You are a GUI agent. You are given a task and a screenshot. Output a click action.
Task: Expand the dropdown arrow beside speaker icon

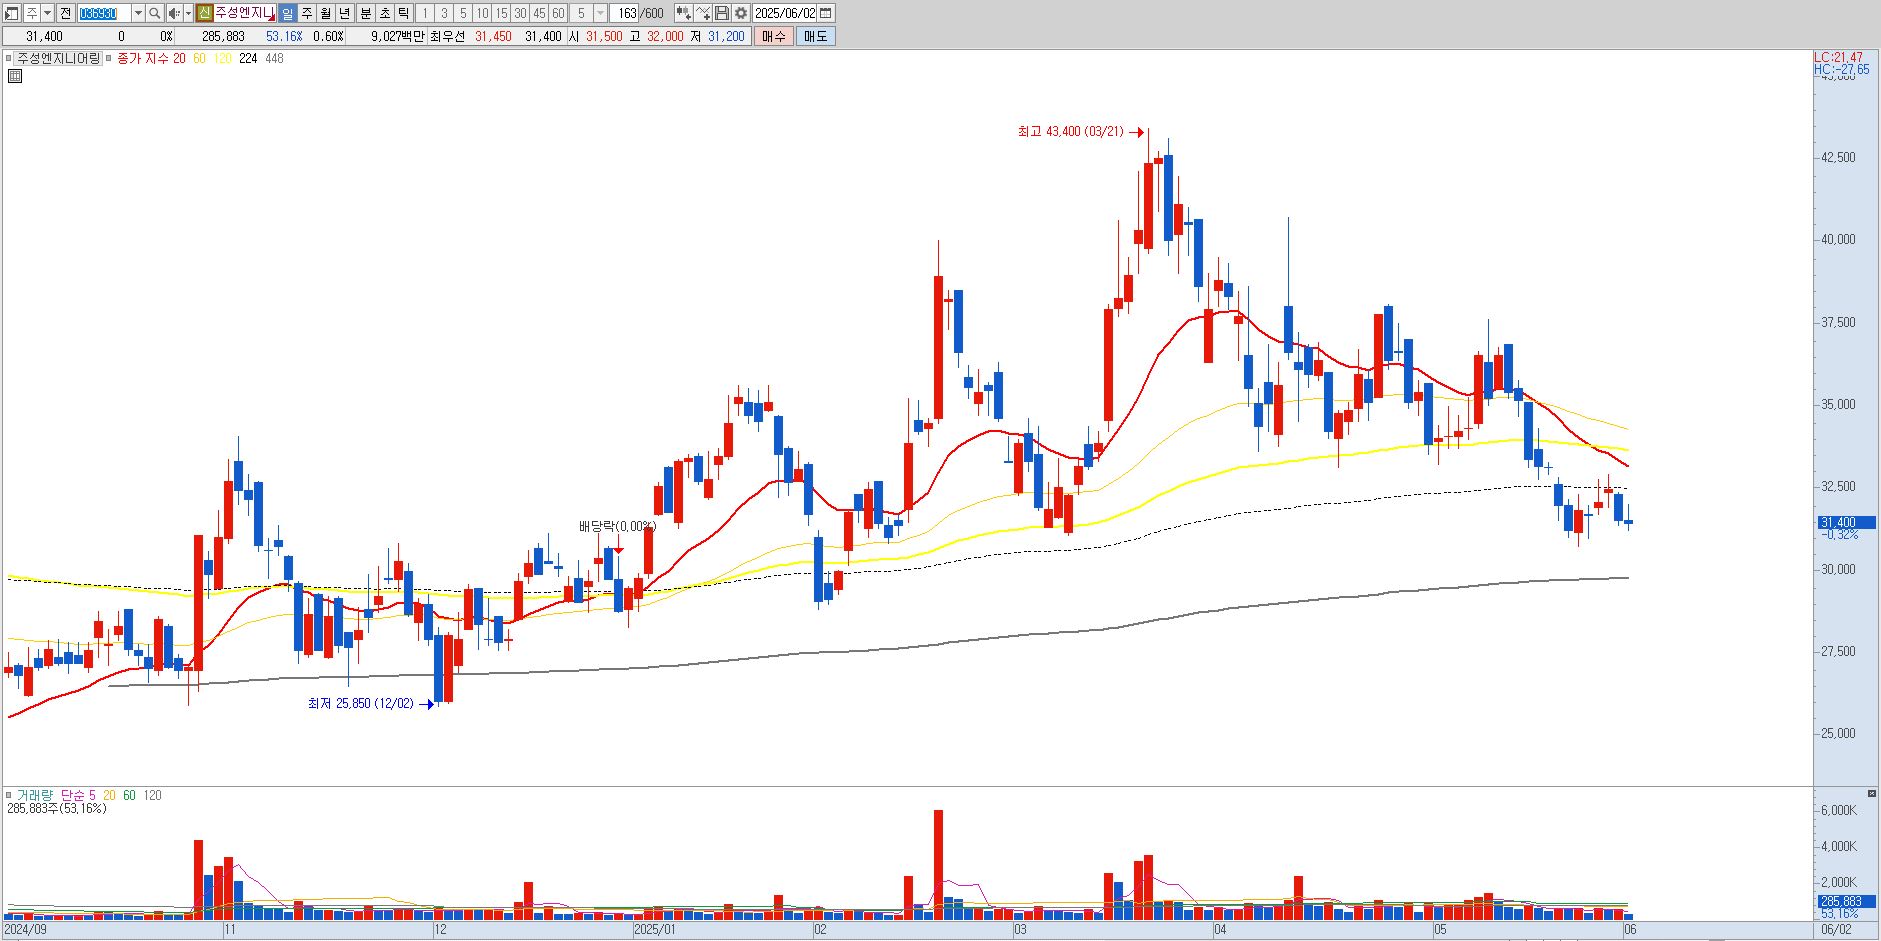click(x=188, y=13)
